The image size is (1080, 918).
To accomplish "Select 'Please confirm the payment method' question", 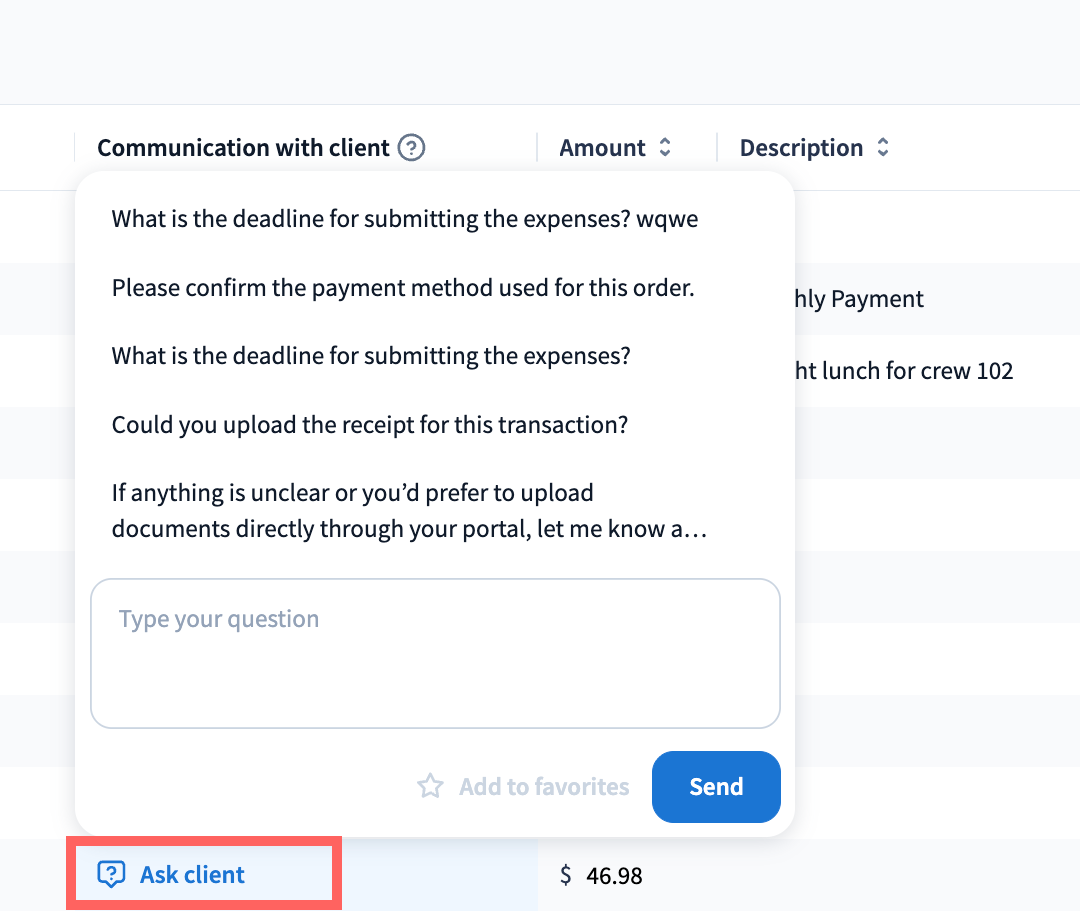I will click(403, 288).
